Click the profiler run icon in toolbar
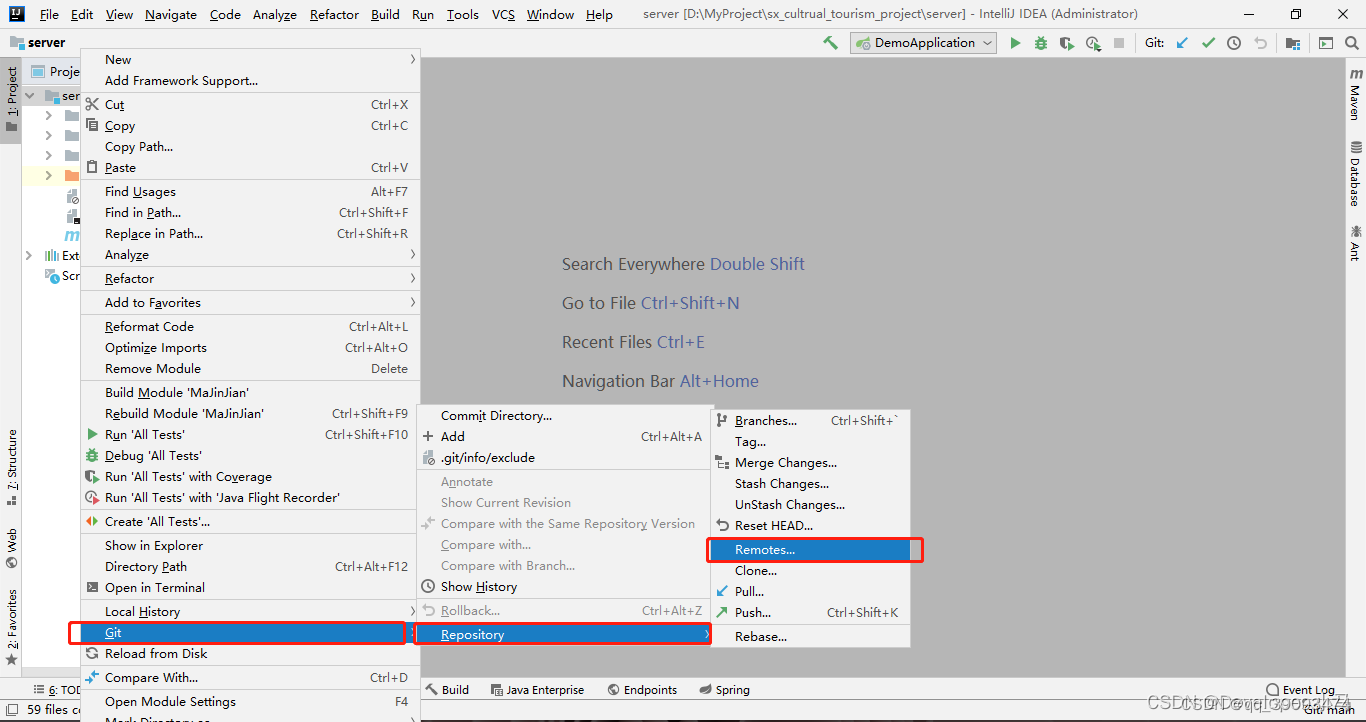 coord(1093,43)
